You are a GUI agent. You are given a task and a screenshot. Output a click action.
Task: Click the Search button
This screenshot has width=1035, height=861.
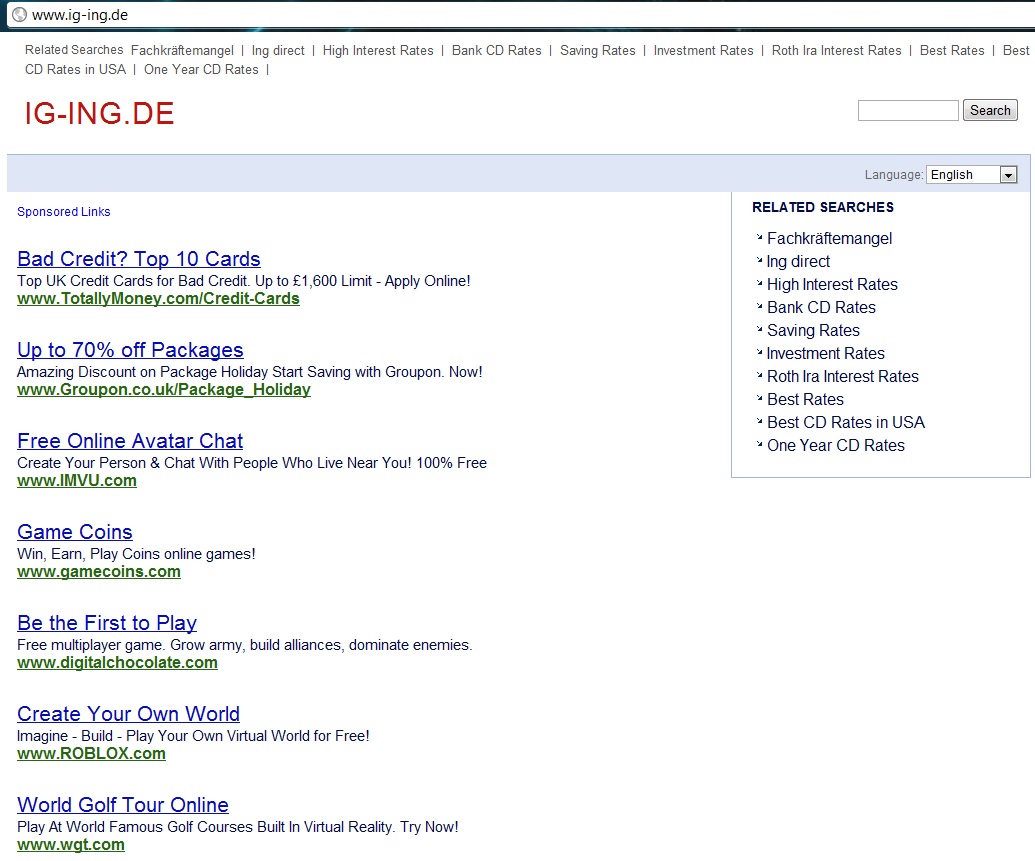tap(990, 110)
